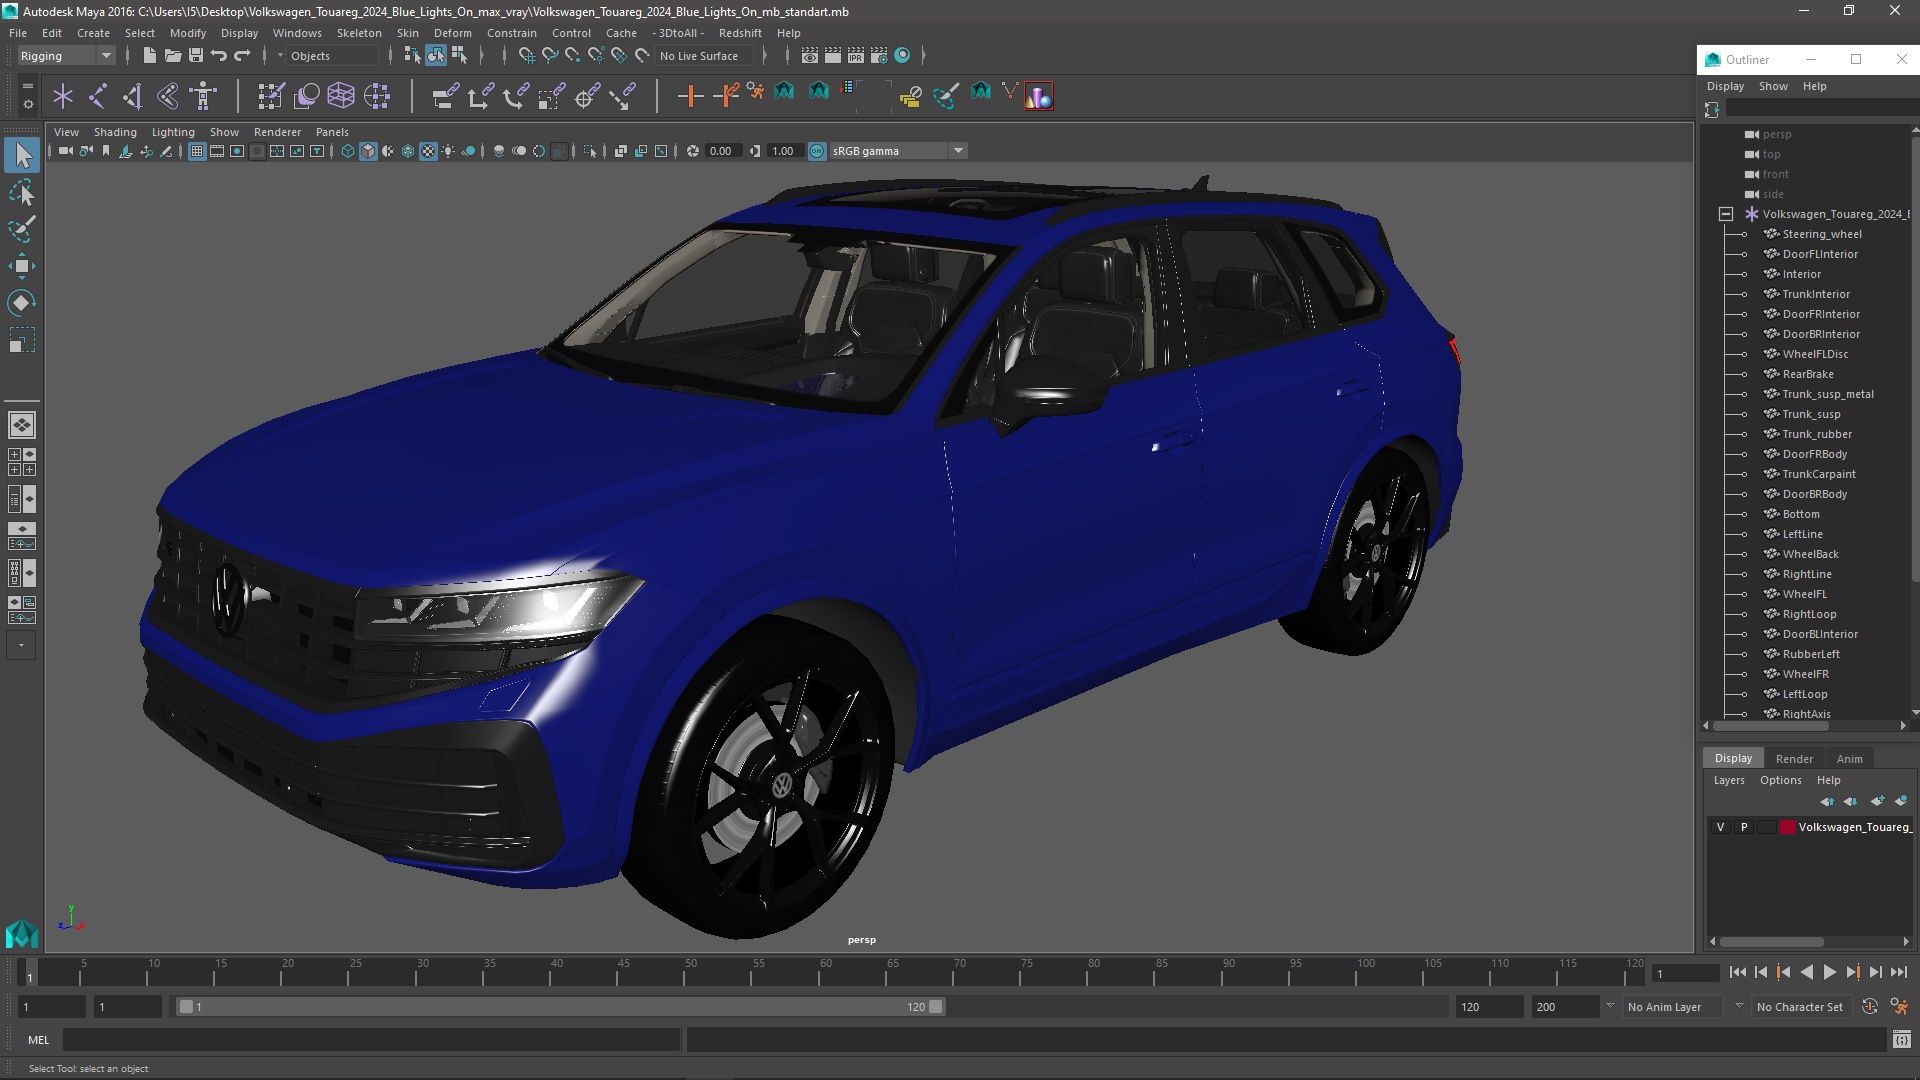Click the Redo arrow icon
The image size is (1920, 1080).
click(x=242, y=56)
